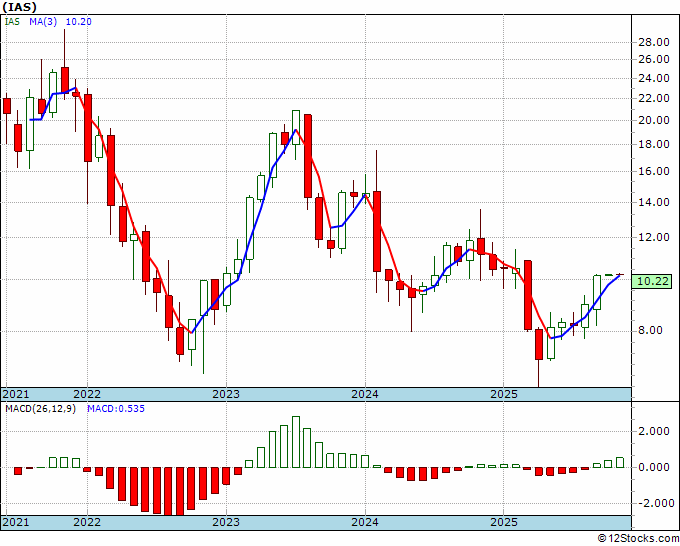The width and height of the screenshot is (680, 546).
Task: Click the 22.00 price axis label
Action: click(653, 98)
